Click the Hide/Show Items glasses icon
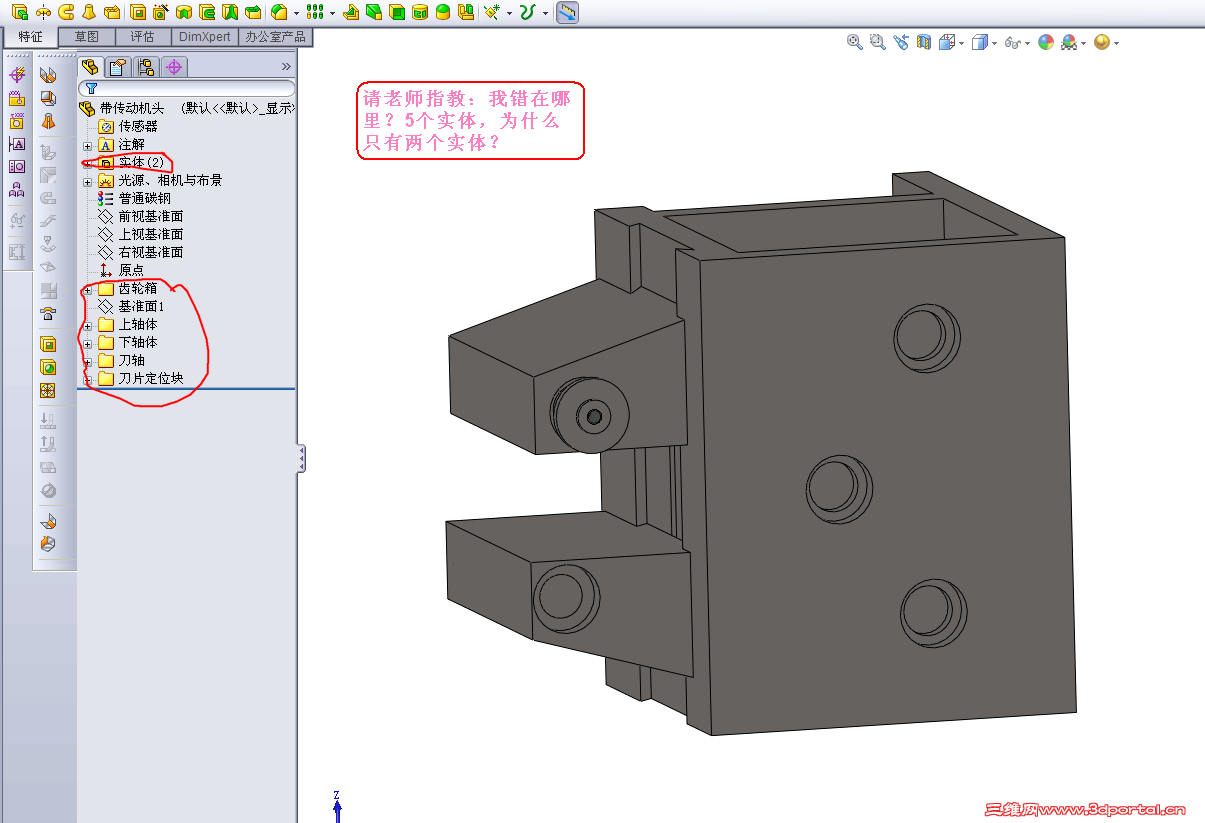1205x823 pixels. click(x=1012, y=43)
